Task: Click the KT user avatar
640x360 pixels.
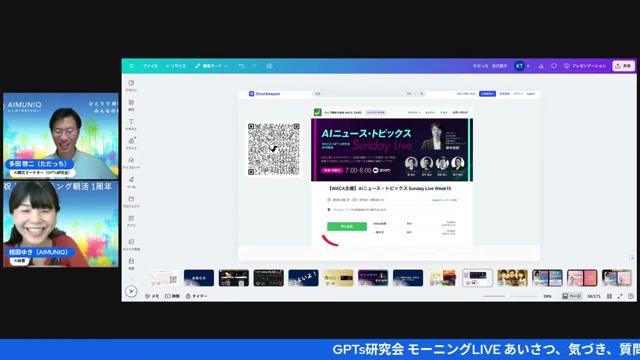Action: click(x=519, y=66)
